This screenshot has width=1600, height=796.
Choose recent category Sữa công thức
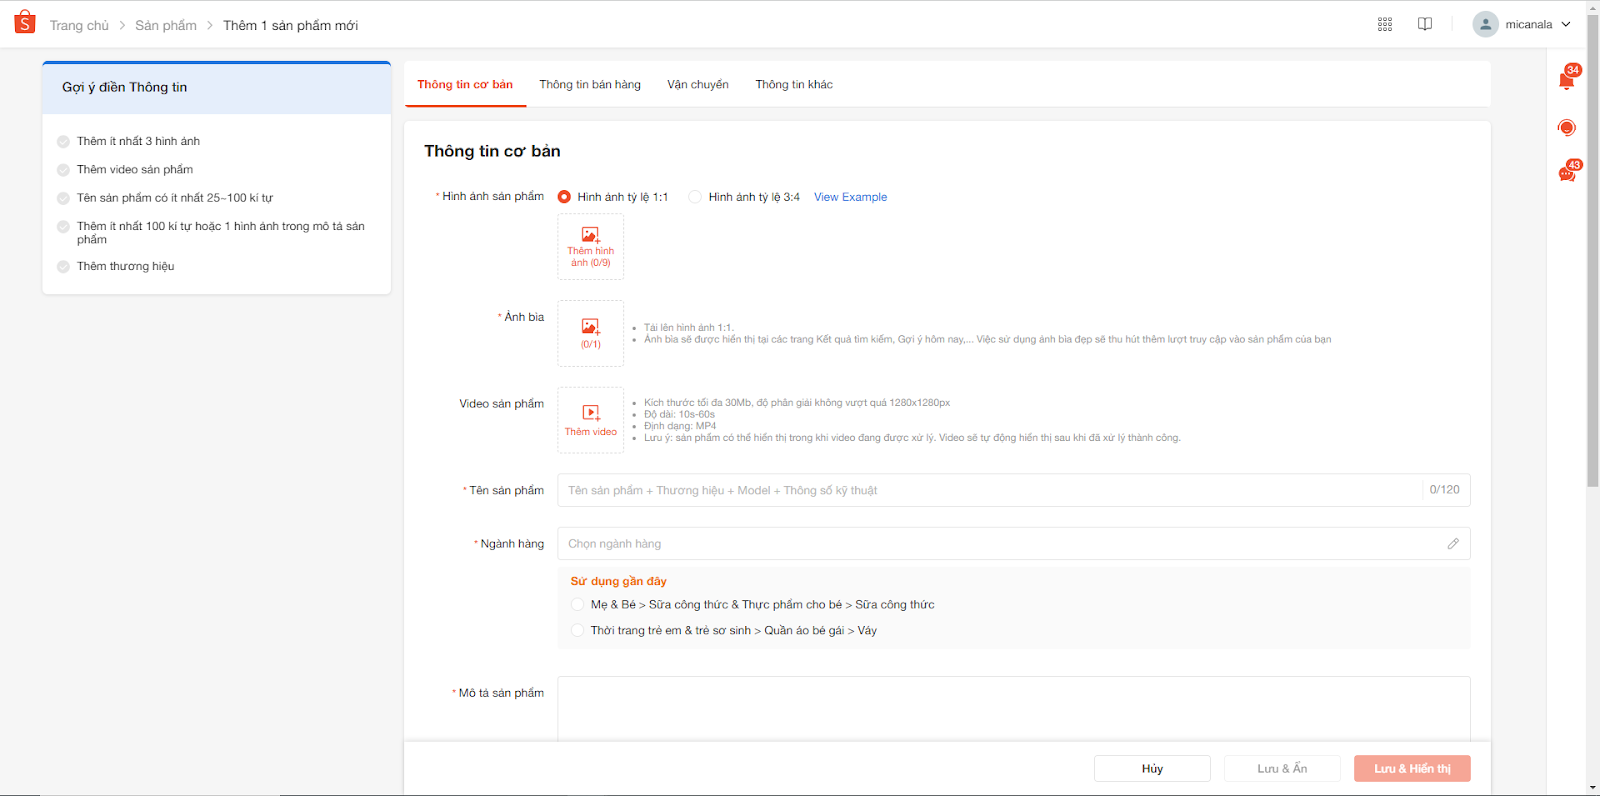pyautogui.click(x=578, y=605)
